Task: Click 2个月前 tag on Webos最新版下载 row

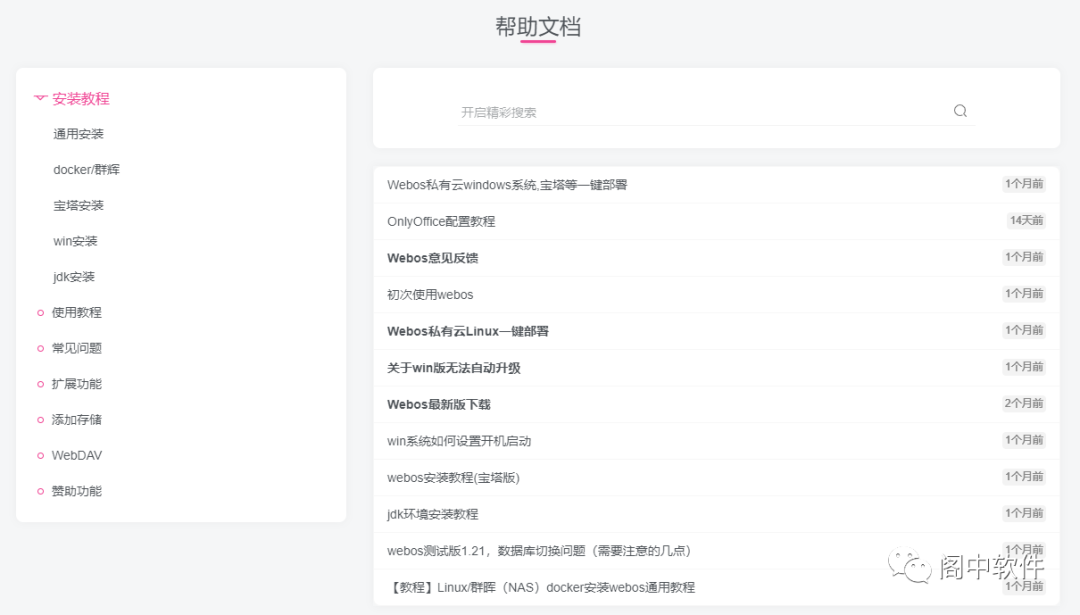Action: point(1024,403)
